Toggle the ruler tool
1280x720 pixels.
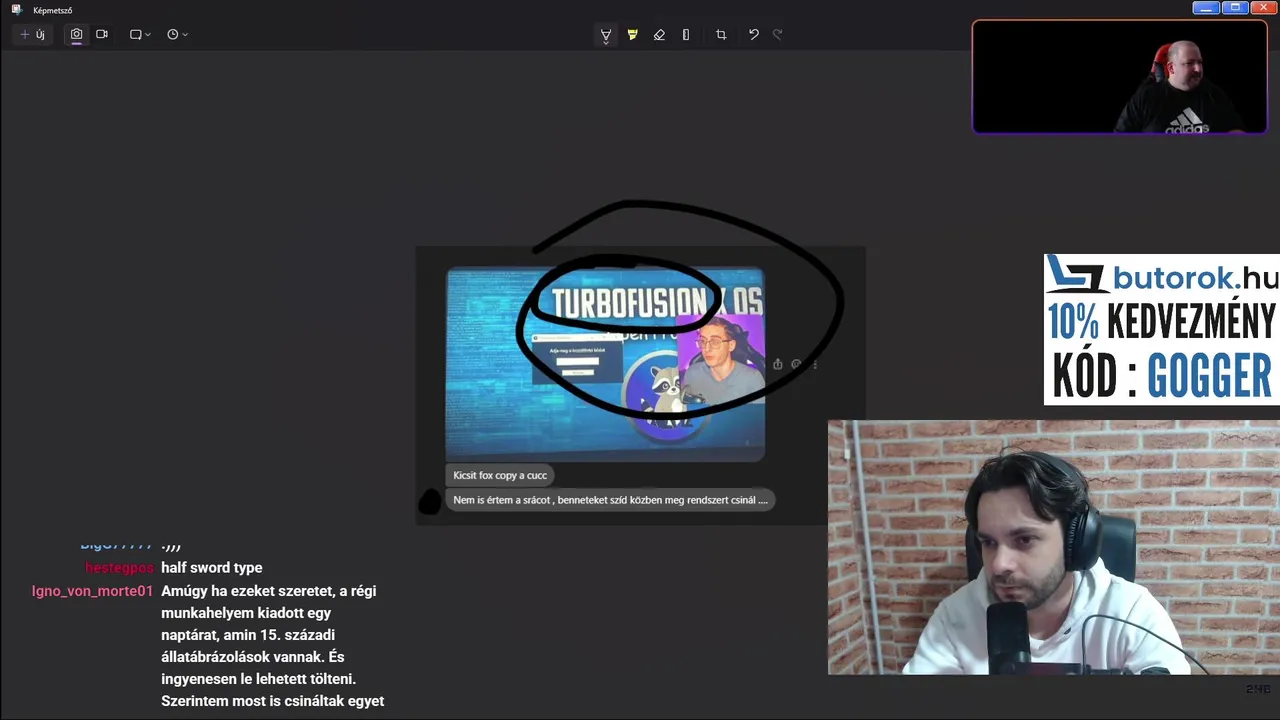click(x=686, y=35)
